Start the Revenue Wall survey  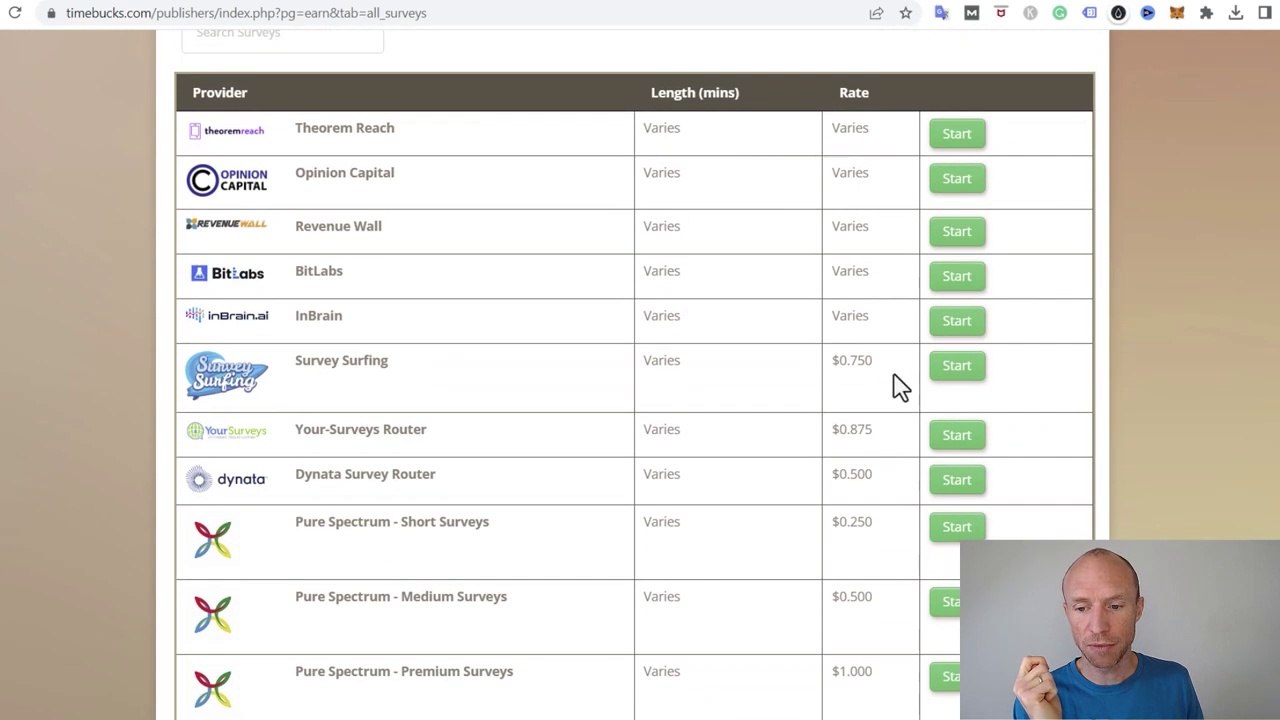pyautogui.click(x=957, y=232)
